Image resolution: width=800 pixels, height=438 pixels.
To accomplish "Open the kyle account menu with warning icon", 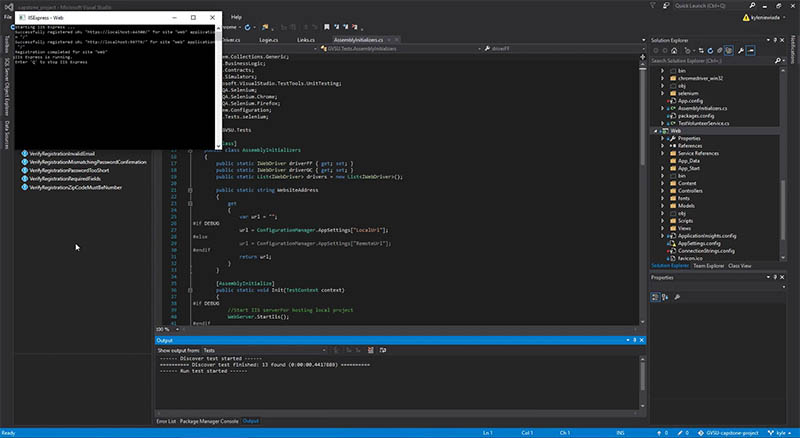I will (763, 17).
